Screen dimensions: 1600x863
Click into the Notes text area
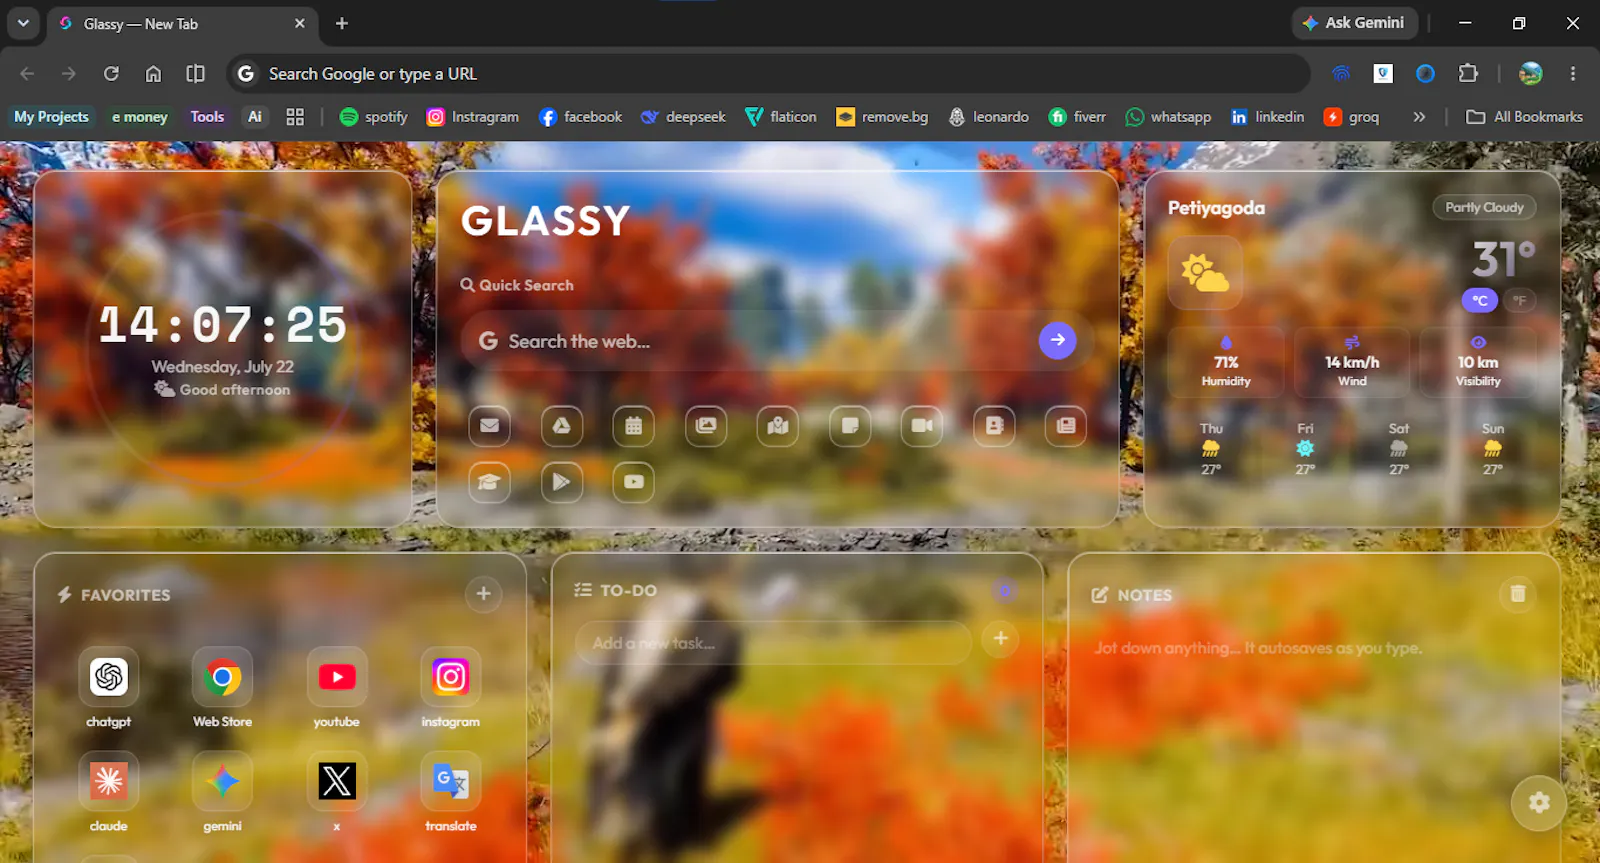[x=1314, y=740]
